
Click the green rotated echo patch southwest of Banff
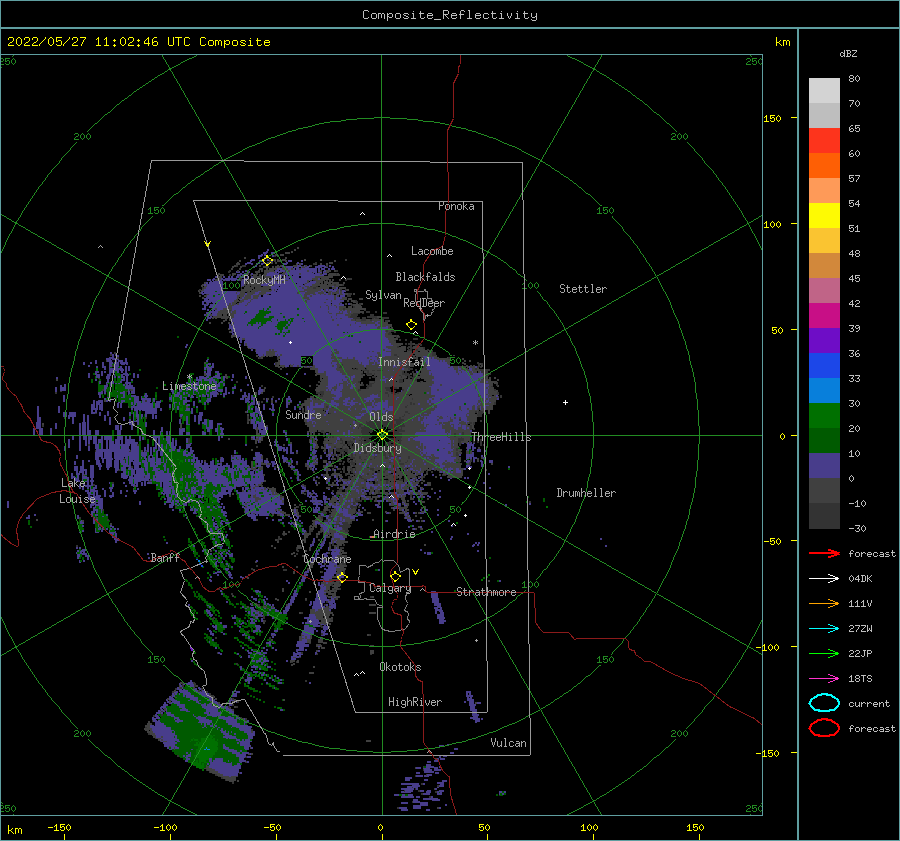pos(199,732)
